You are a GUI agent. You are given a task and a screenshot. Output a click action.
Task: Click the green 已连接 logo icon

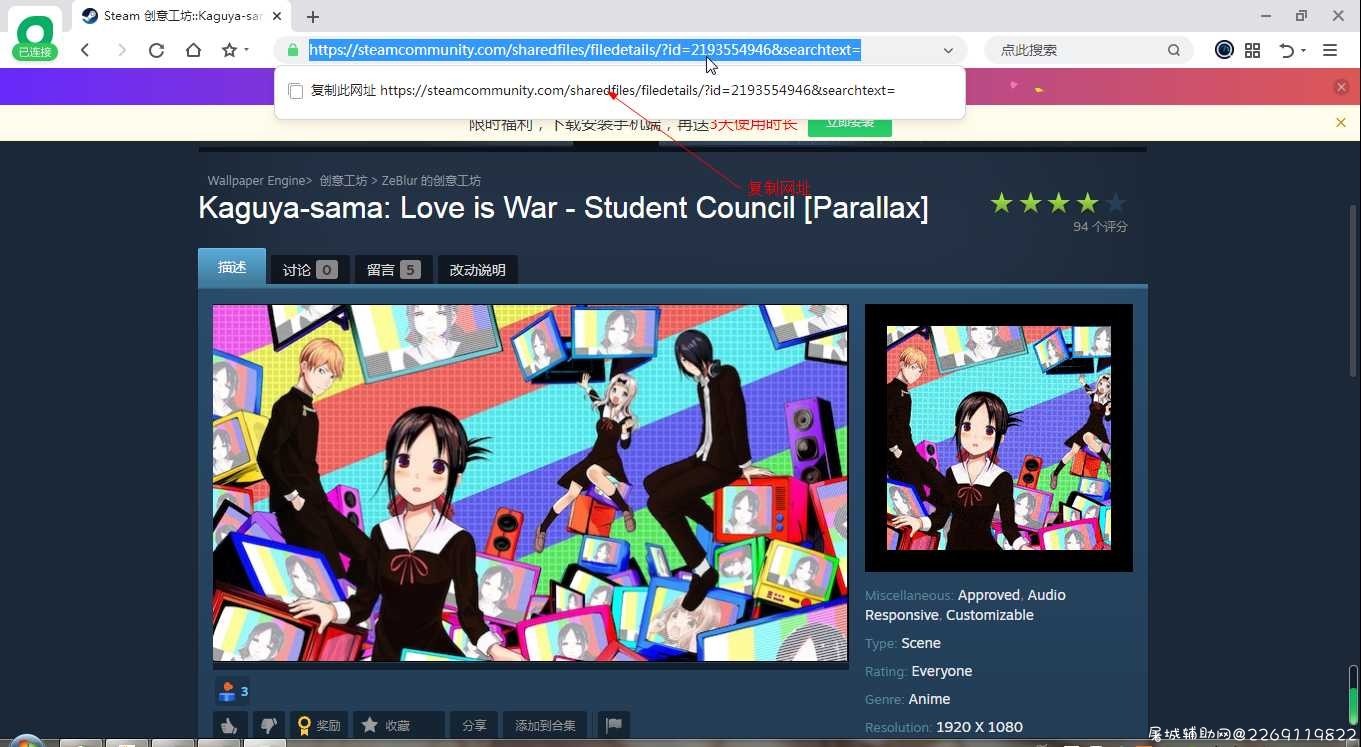[x=35, y=37]
